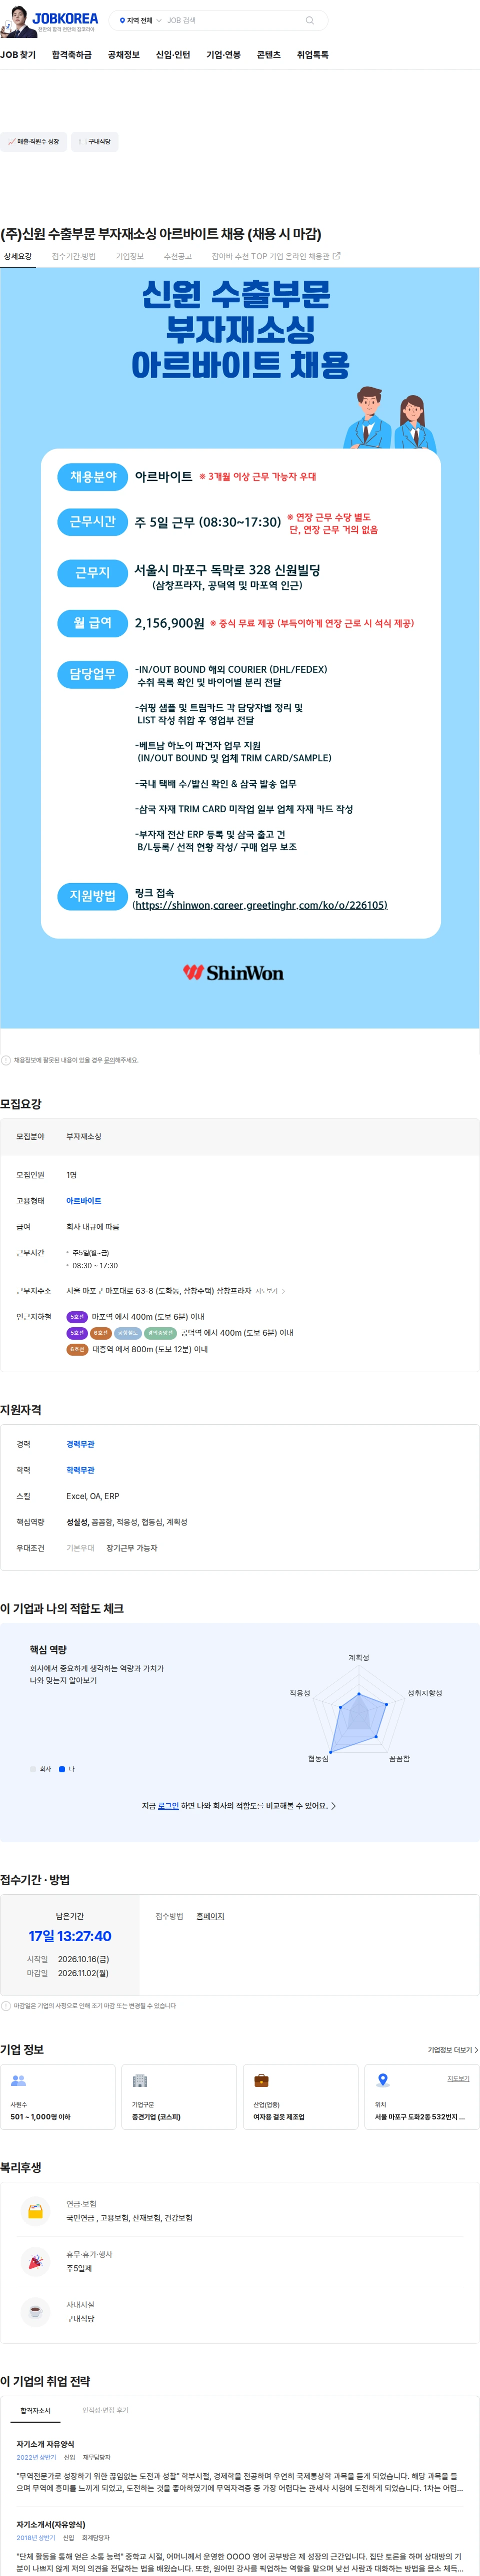Click the 아르바이트 employment type link
480x2576 pixels.
coord(84,1201)
